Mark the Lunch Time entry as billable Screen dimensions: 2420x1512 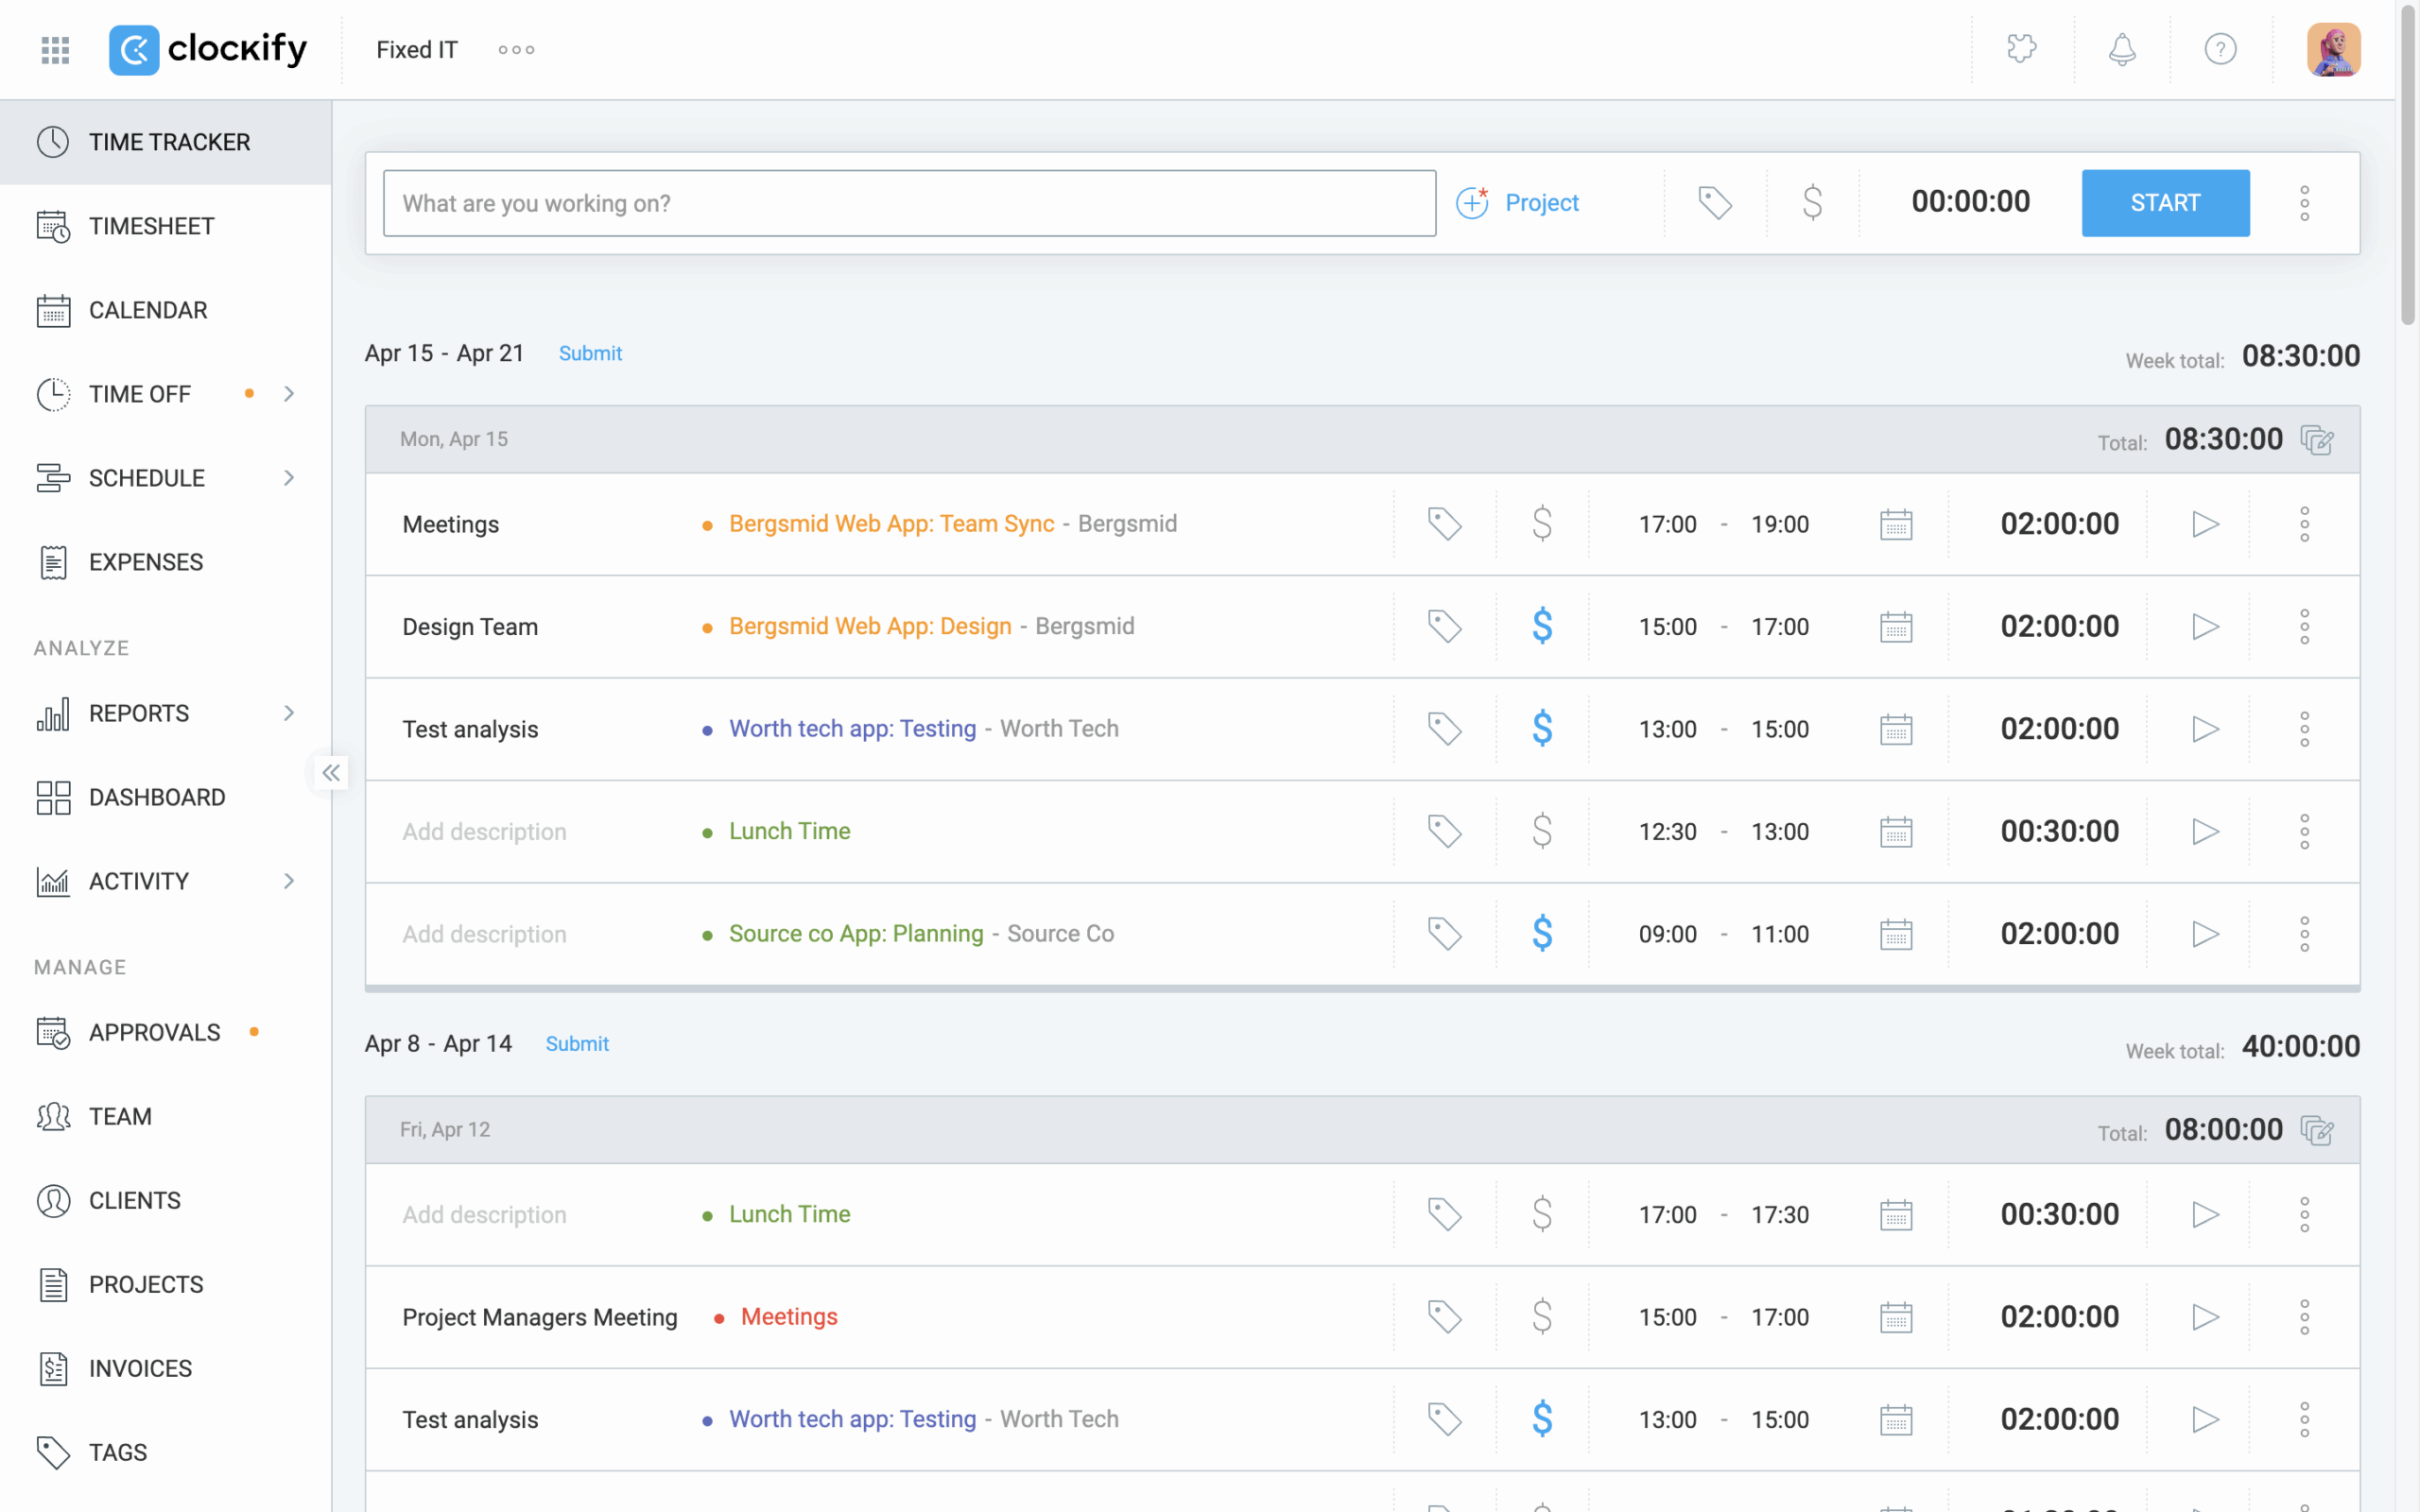click(1542, 830)
